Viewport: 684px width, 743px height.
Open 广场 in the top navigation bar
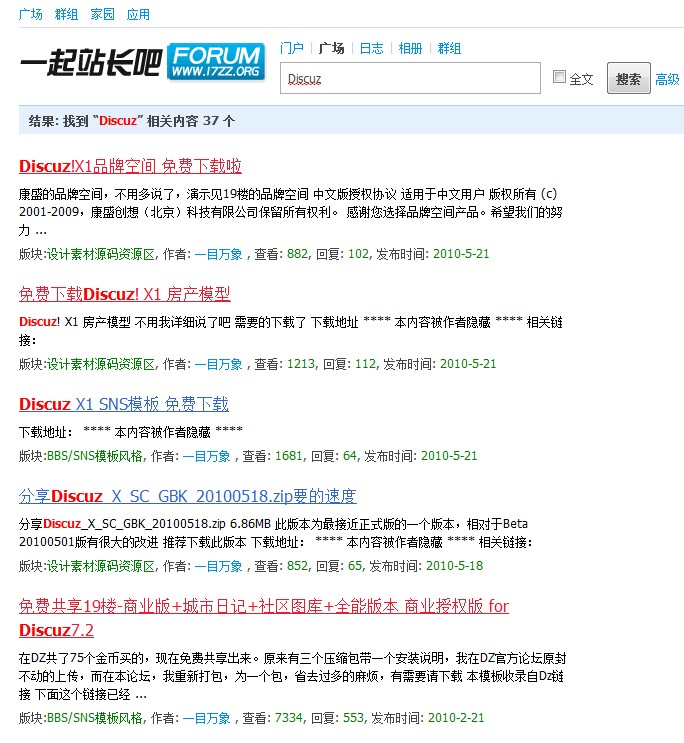point(30,14)
